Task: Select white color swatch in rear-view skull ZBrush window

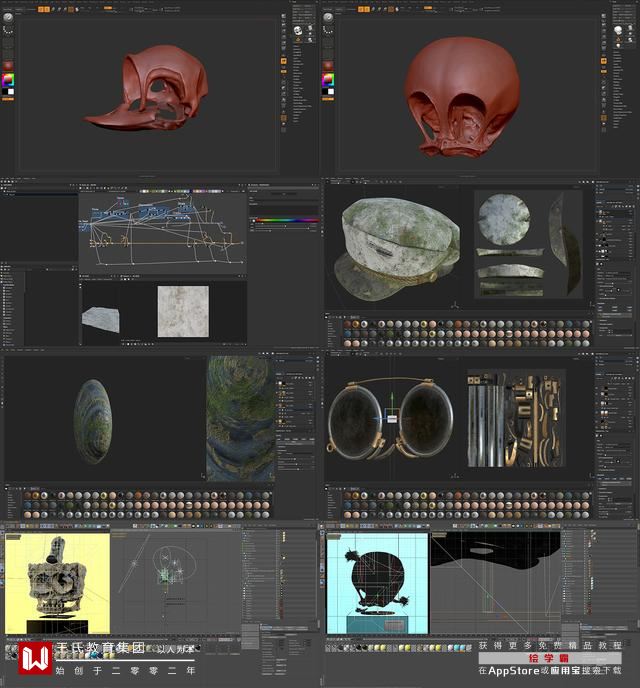Action: tap(331, 91)
